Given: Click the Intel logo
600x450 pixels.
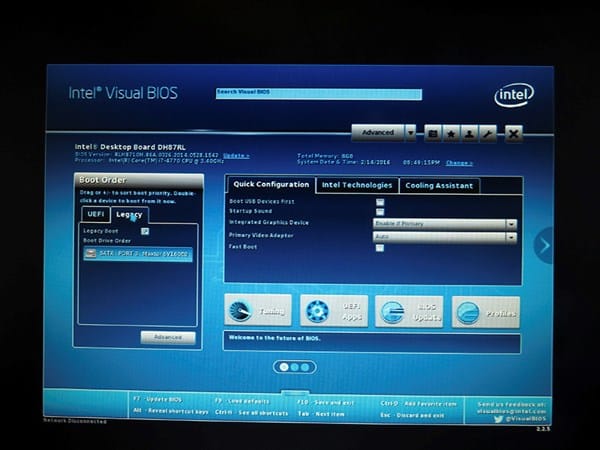Looking at the screenshot, I should tap(514, 95).
